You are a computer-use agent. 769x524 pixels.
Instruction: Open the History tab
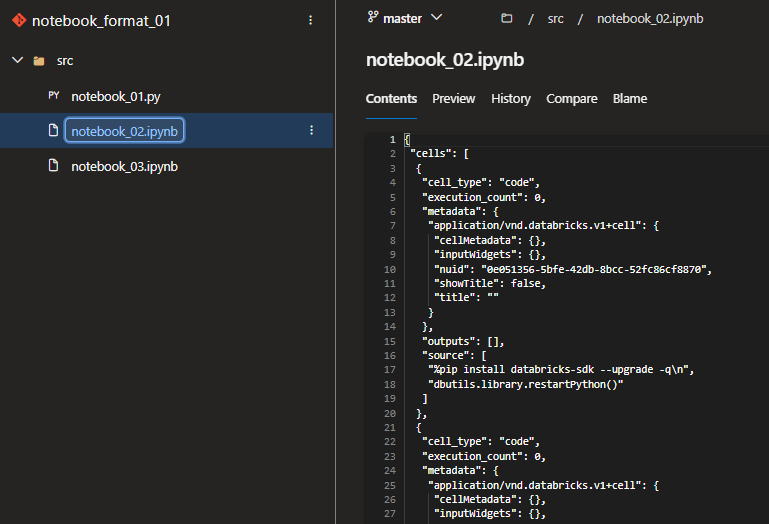[x=511, y=99]
